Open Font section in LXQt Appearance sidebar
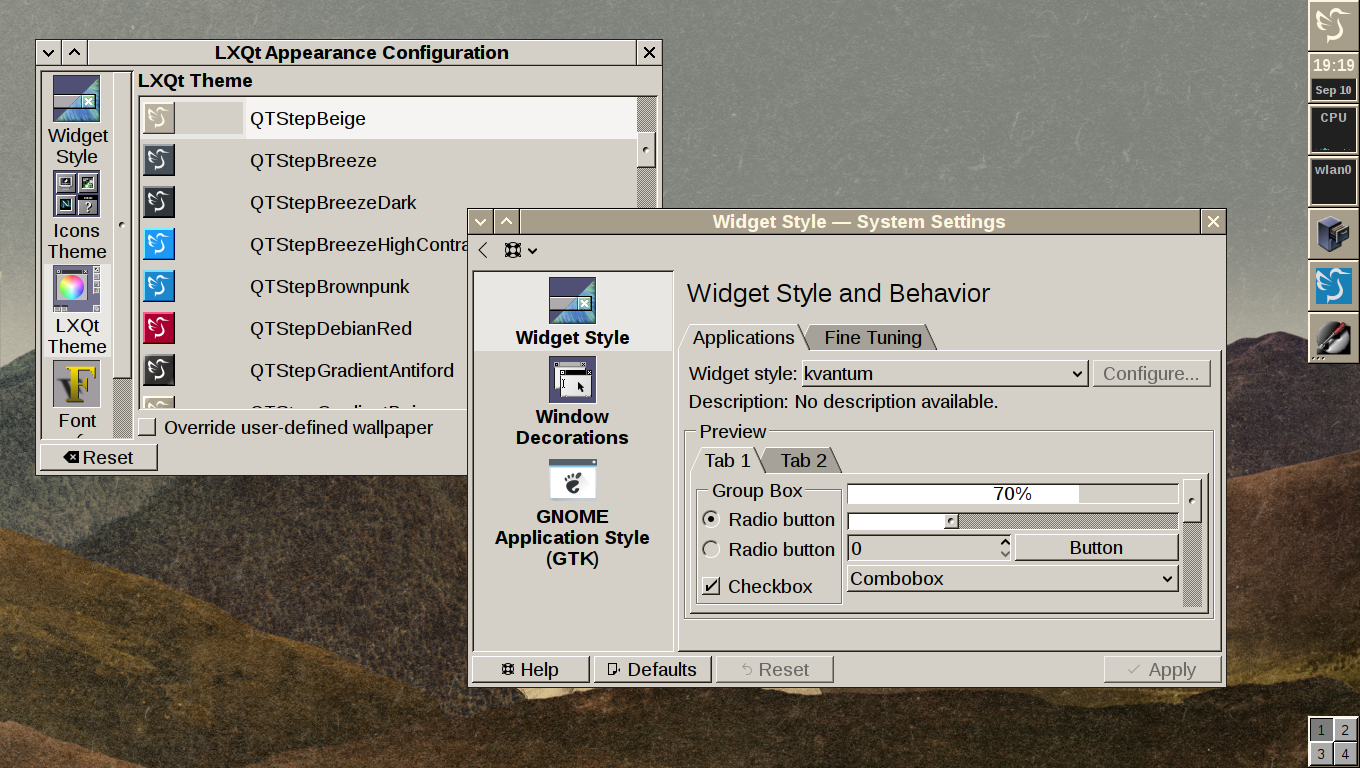 click(x=77, y=397)
